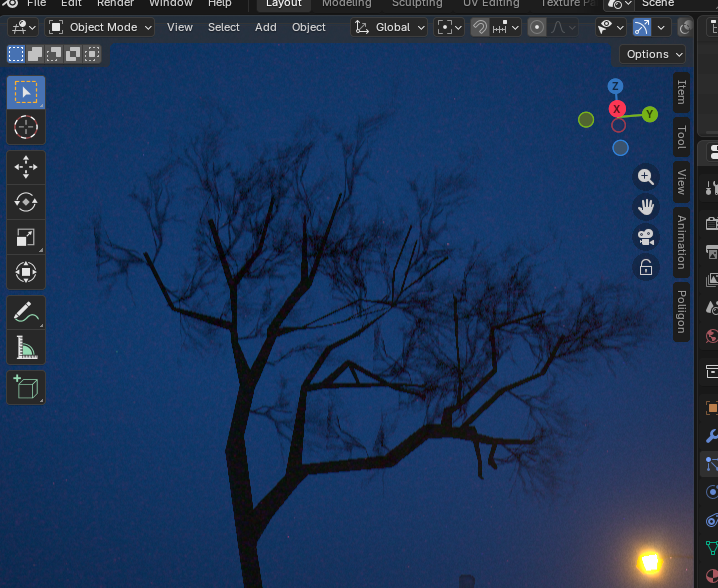The height and width of the screenshot is (588, 718).
Task: Open the Object properties orange square tab
Action: point(711,408)
